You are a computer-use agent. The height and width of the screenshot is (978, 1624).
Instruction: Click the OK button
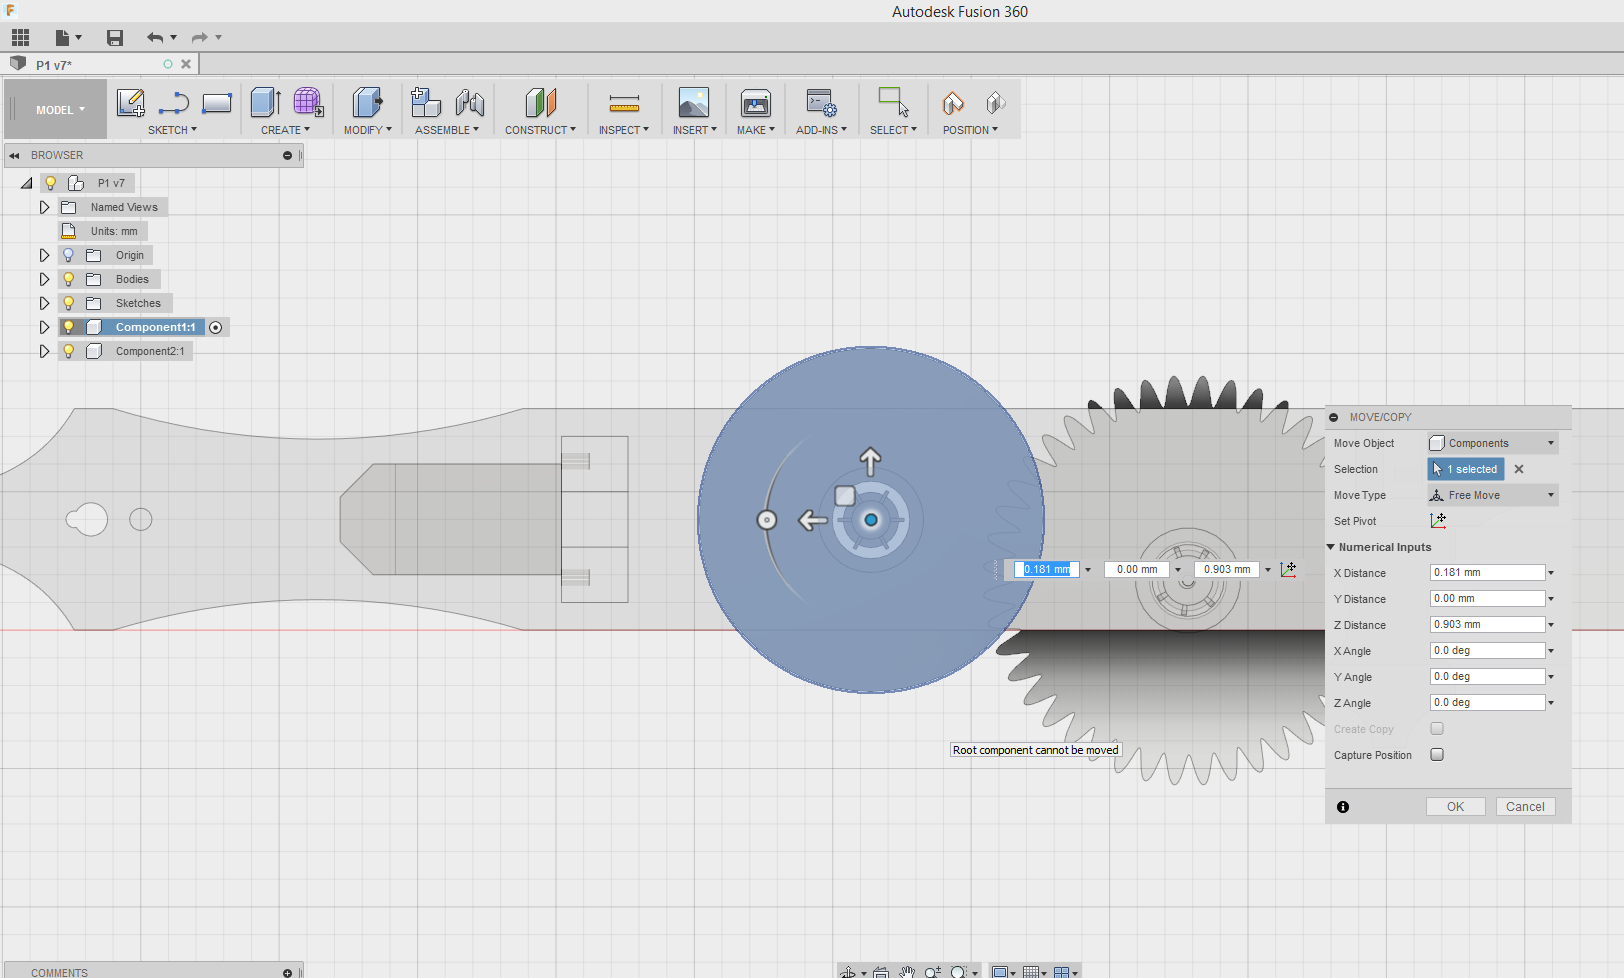click(1455, 807)
